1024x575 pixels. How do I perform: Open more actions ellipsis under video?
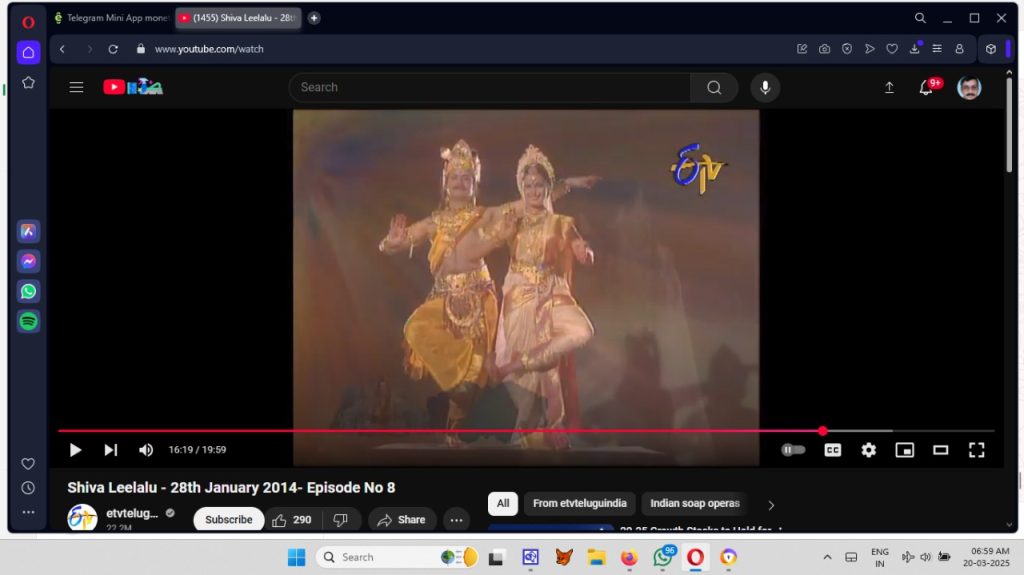click(456, 520)
